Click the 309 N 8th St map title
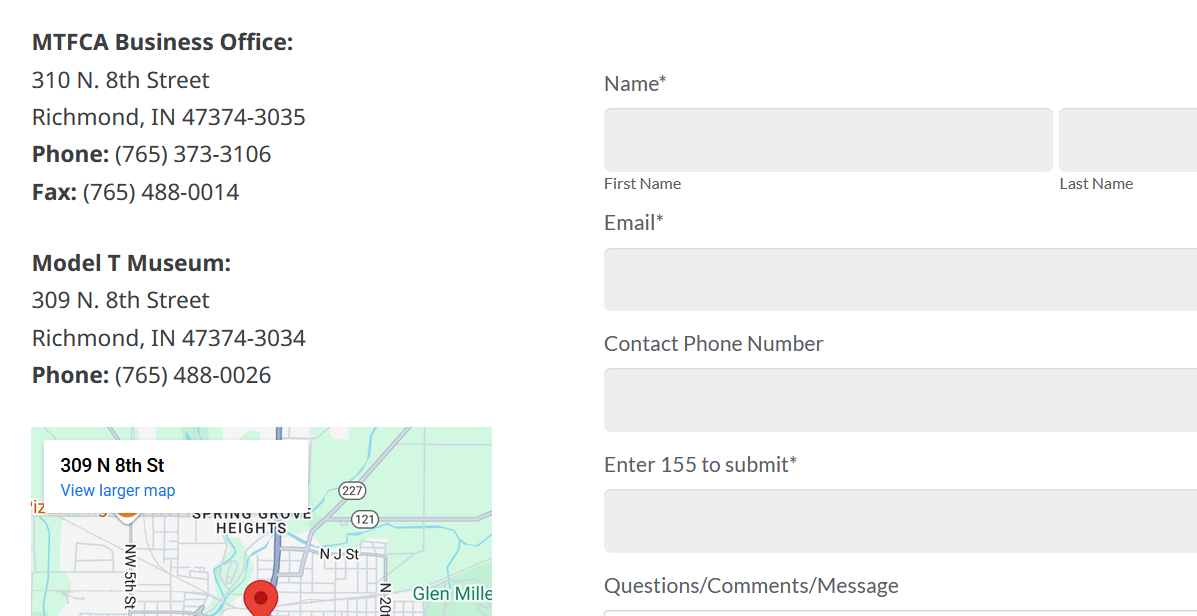This screenshot has width=1197, height=616. pos(112,465)
